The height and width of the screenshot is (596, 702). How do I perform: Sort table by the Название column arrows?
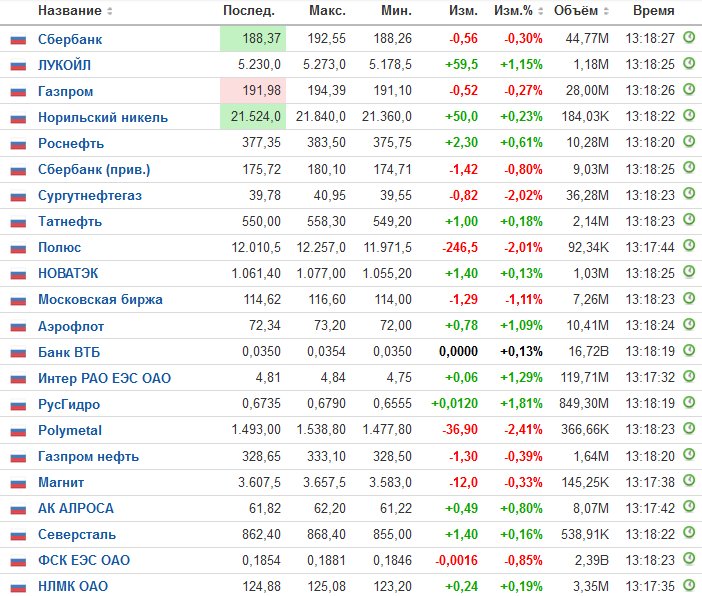[110, 11]
